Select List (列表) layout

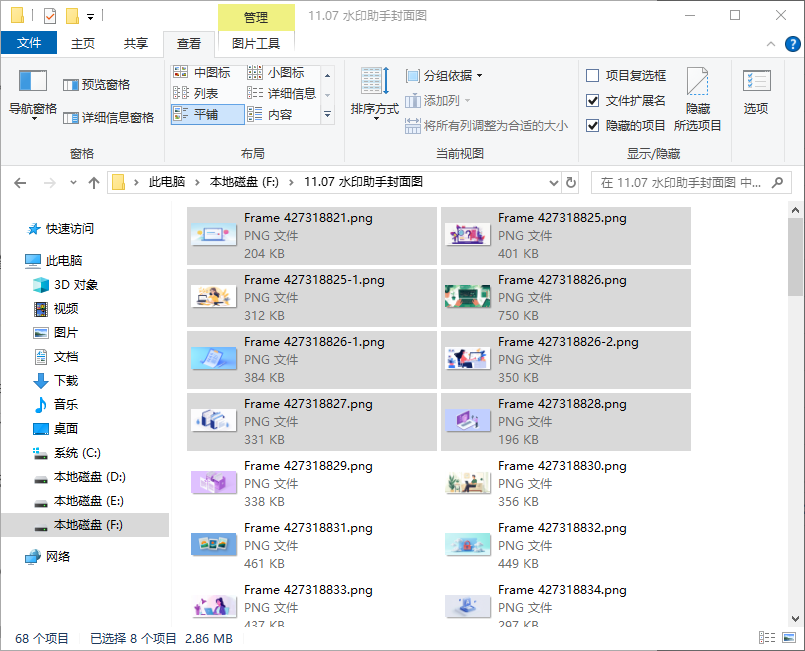click(x=196, y=93)
